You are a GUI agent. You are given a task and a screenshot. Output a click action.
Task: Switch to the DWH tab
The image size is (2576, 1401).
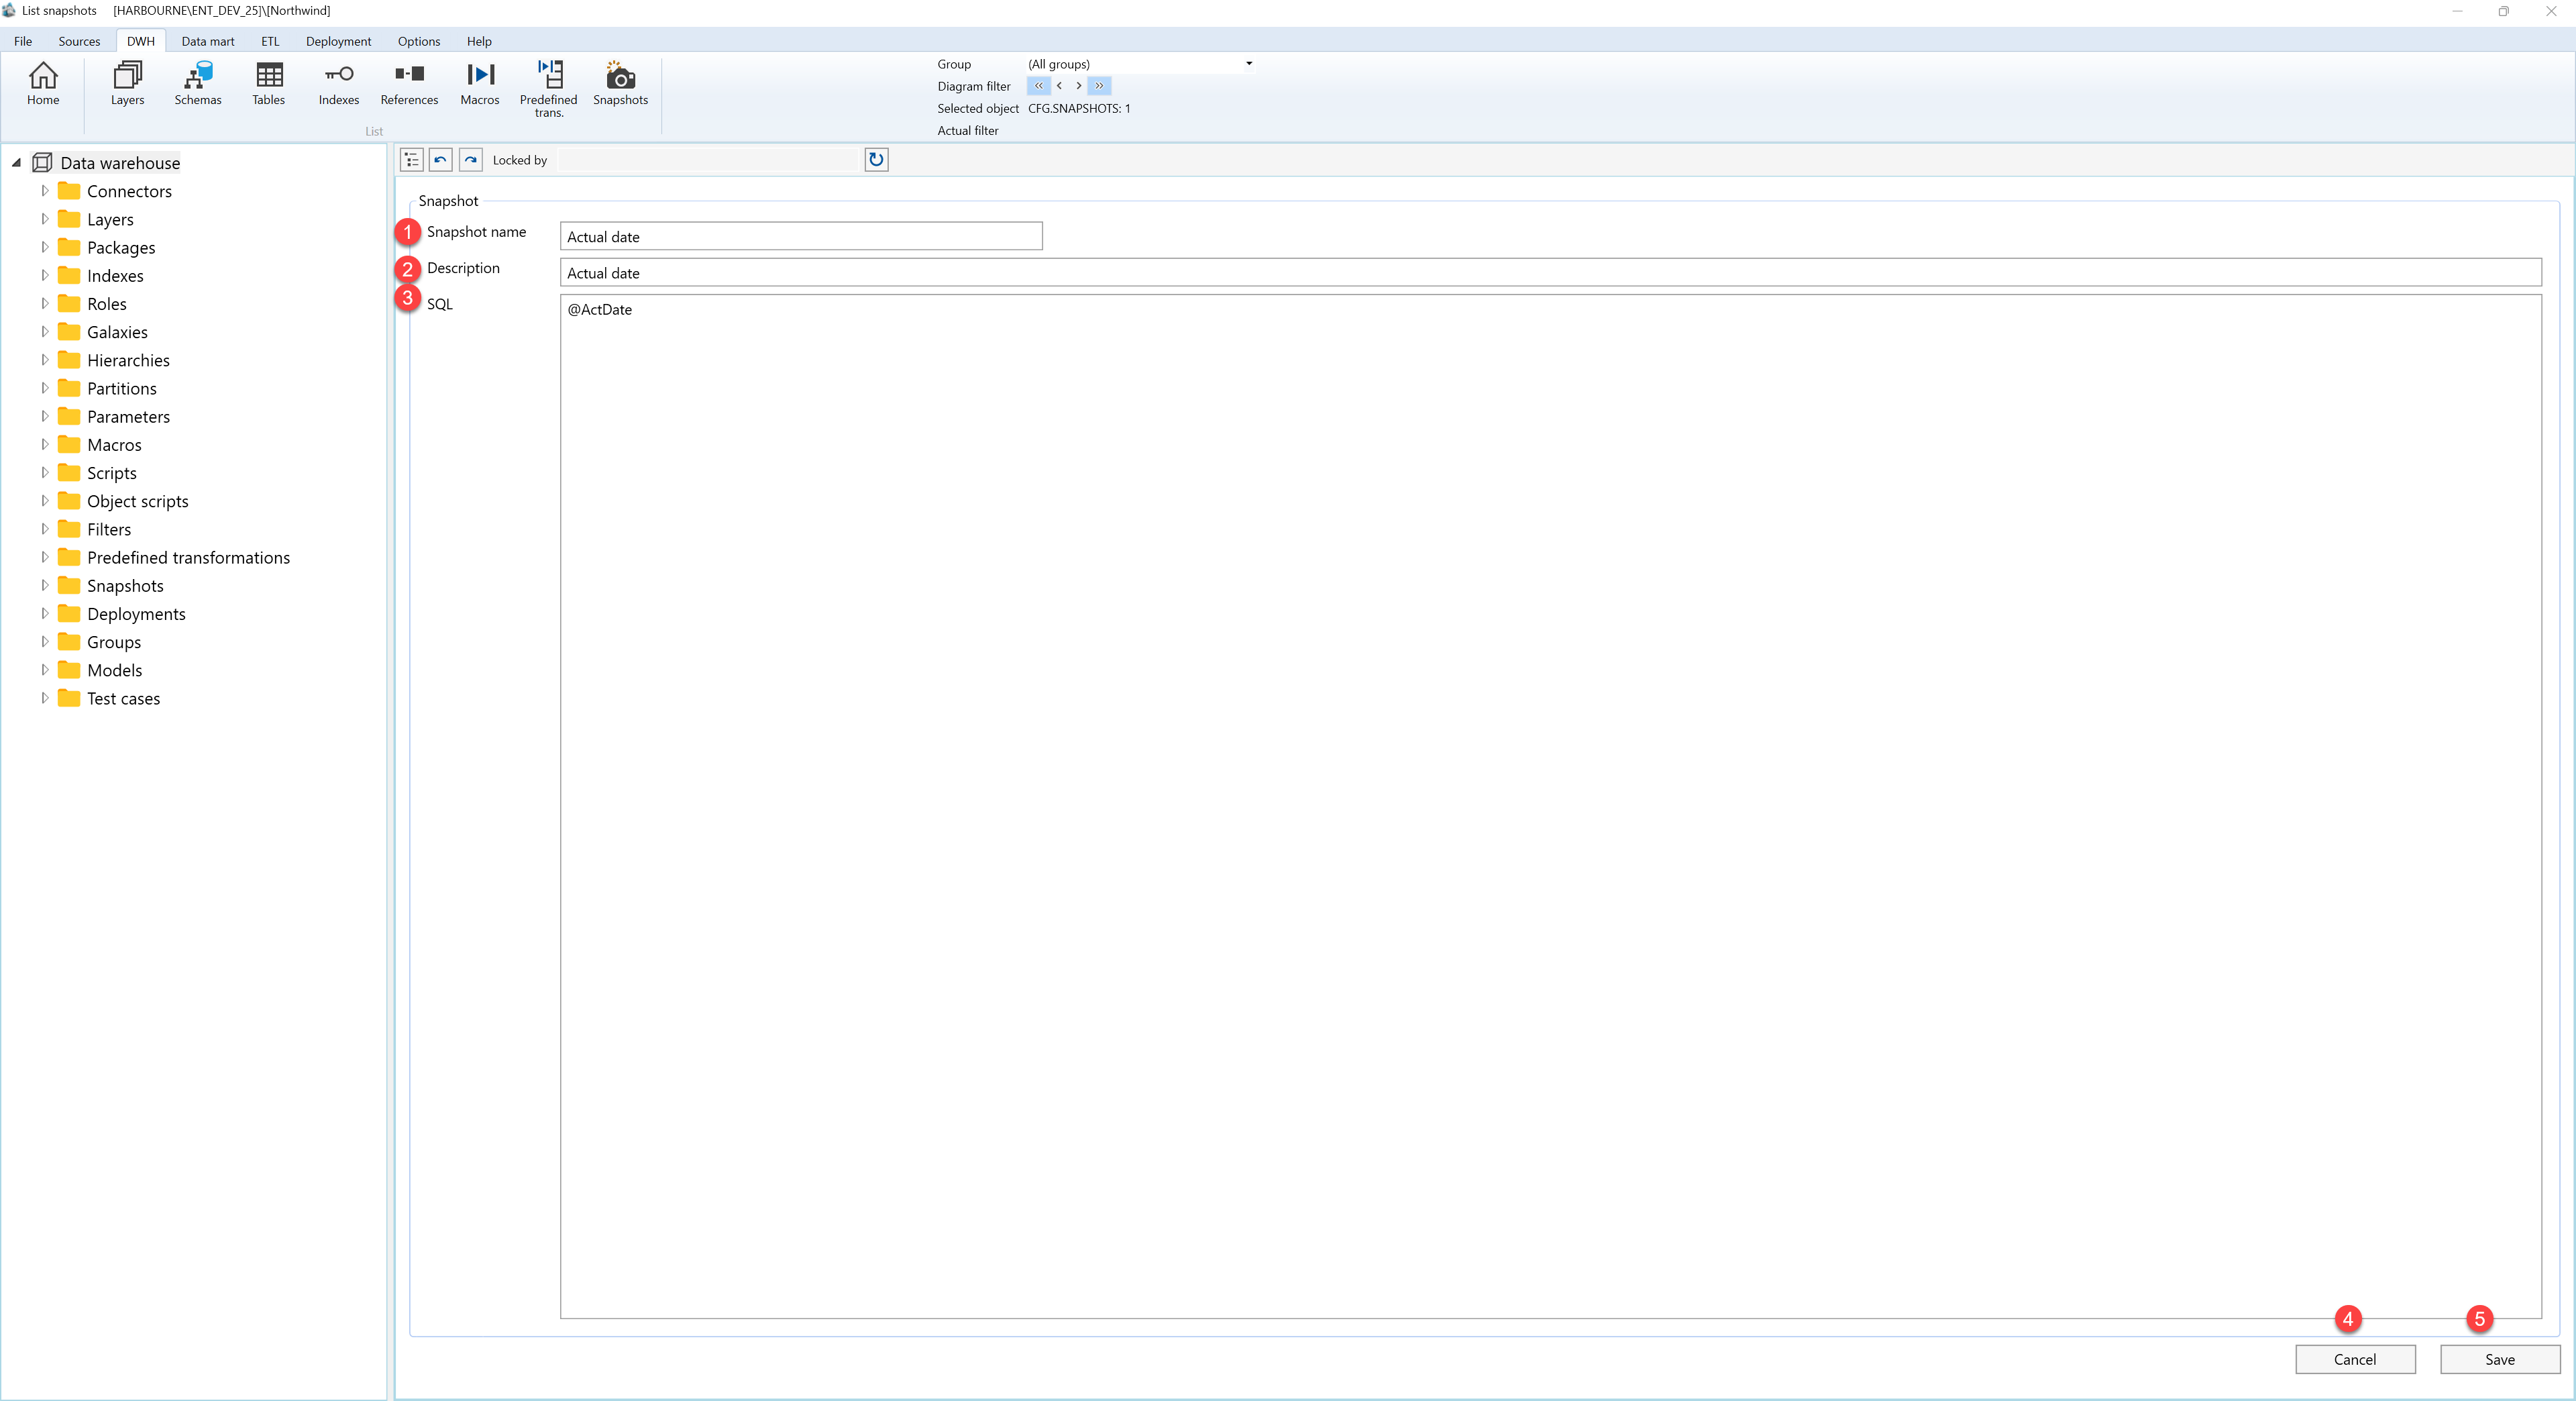[x=141, y=41]
